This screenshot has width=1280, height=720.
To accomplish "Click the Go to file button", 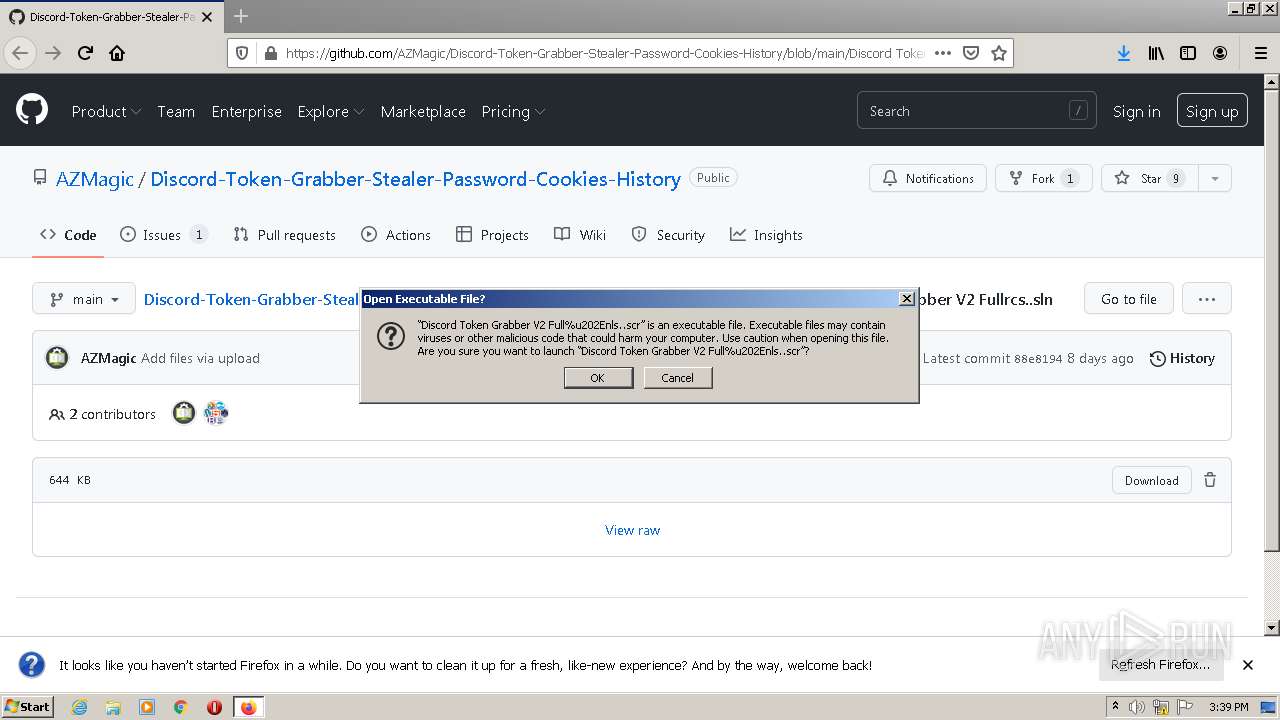I will (x=1129, y=299).
